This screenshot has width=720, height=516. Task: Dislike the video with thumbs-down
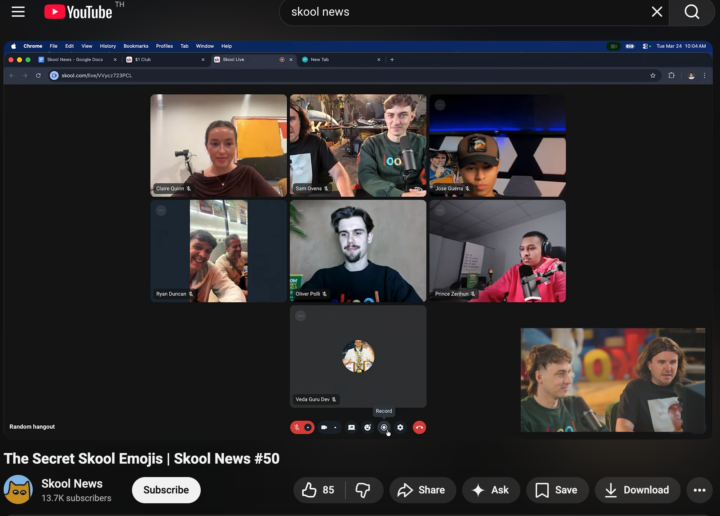coord(363,490)
